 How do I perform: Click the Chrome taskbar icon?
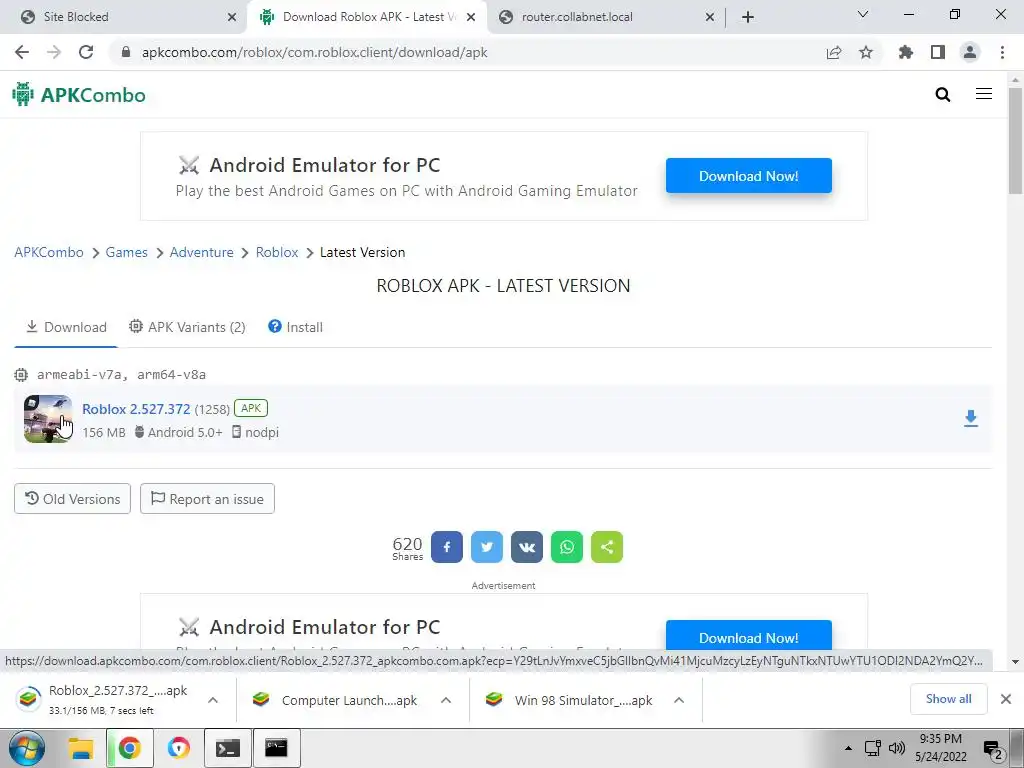(129, 748)
